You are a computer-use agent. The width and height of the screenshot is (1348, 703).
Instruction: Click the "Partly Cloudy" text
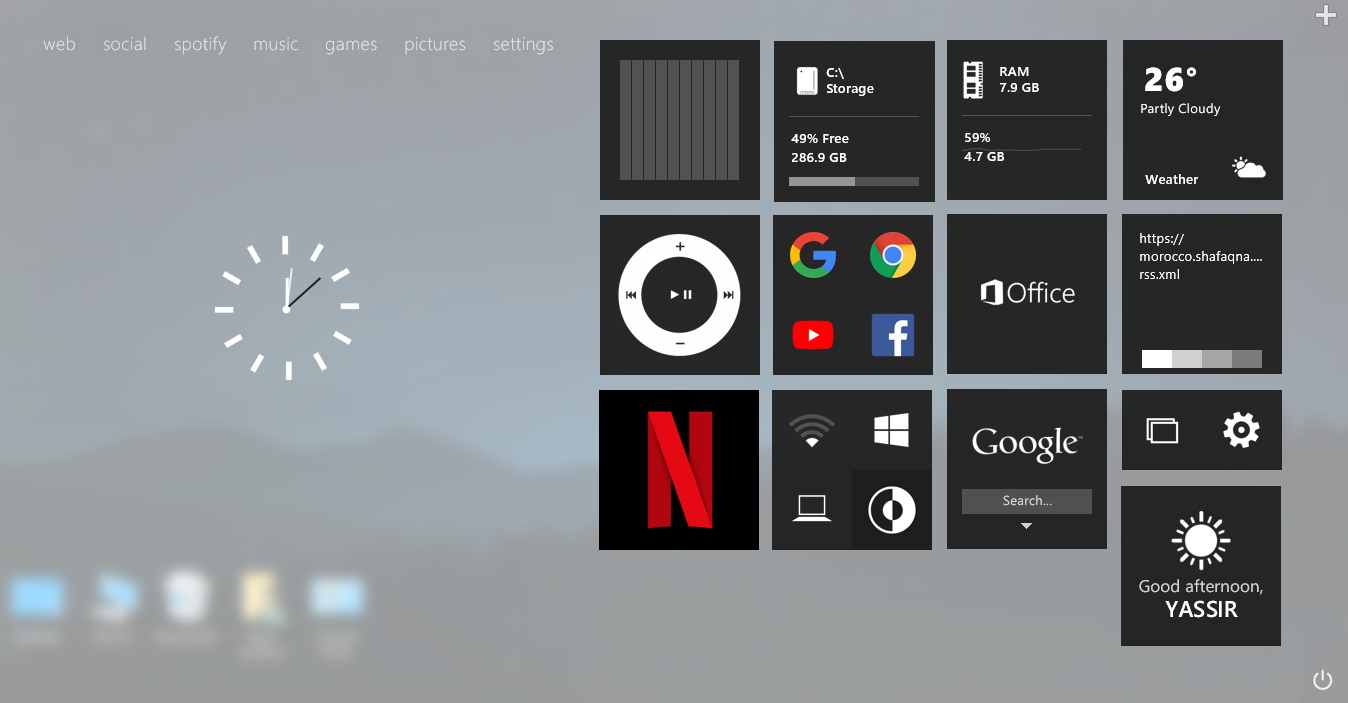(x=1180, y=108)
